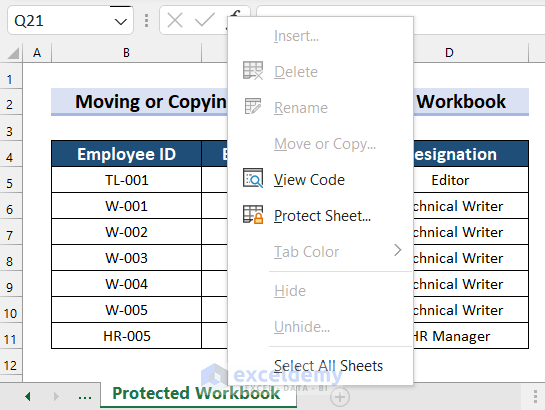Viewport: 545px width, 410px height.
Task: Open the hidden sheets ellipsis
Action: point(85,396)
